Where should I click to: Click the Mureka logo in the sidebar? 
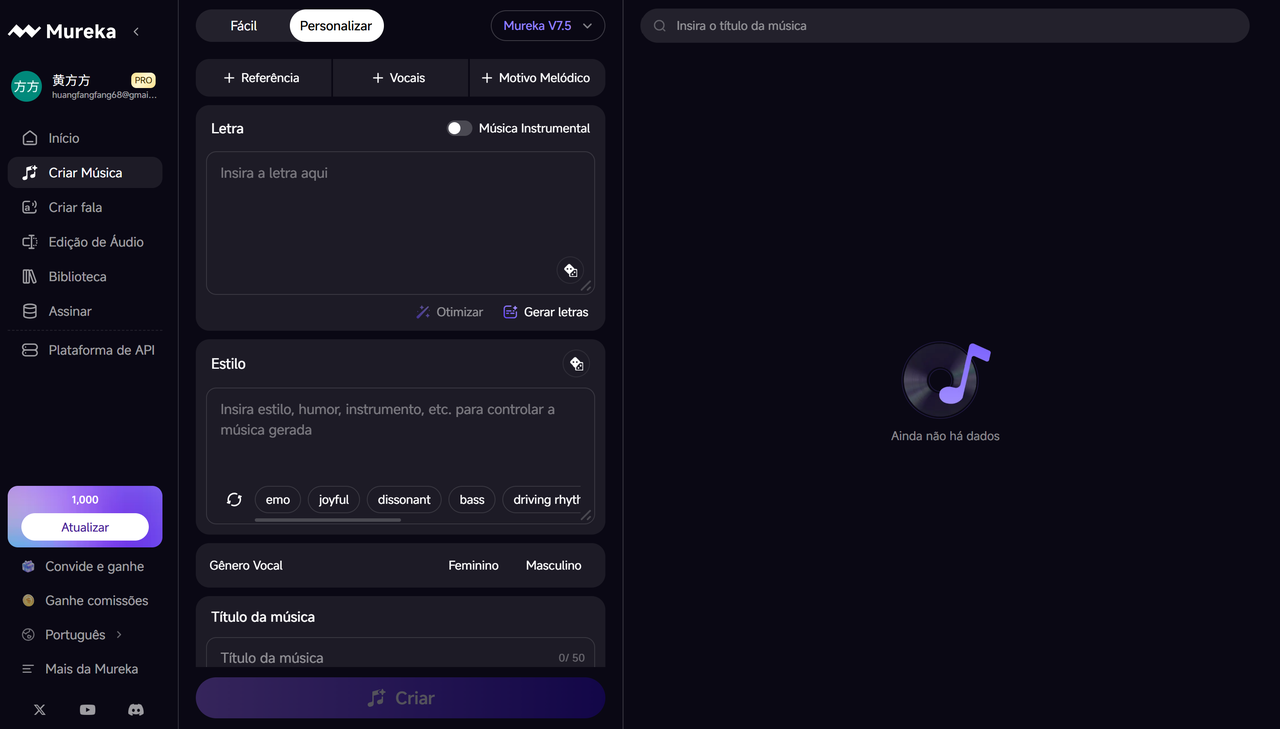(62, 30)
